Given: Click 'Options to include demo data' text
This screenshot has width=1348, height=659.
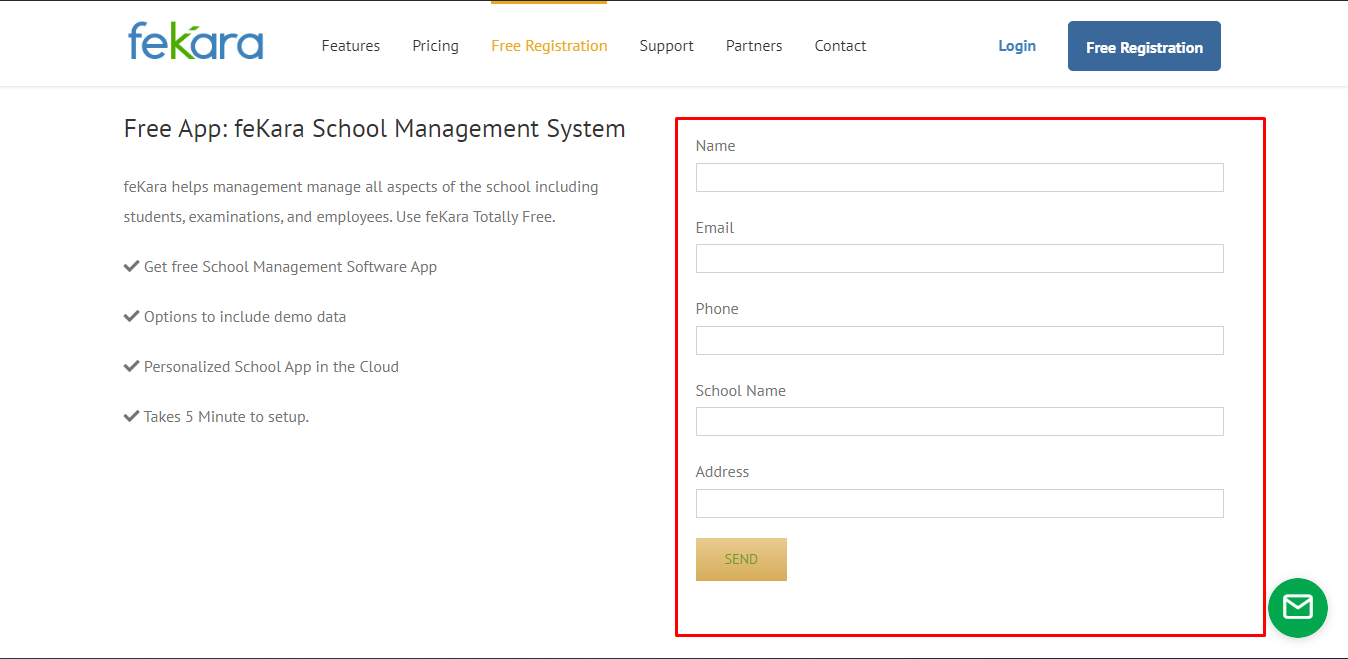Looking at the screenshot, I should [245, 317].
